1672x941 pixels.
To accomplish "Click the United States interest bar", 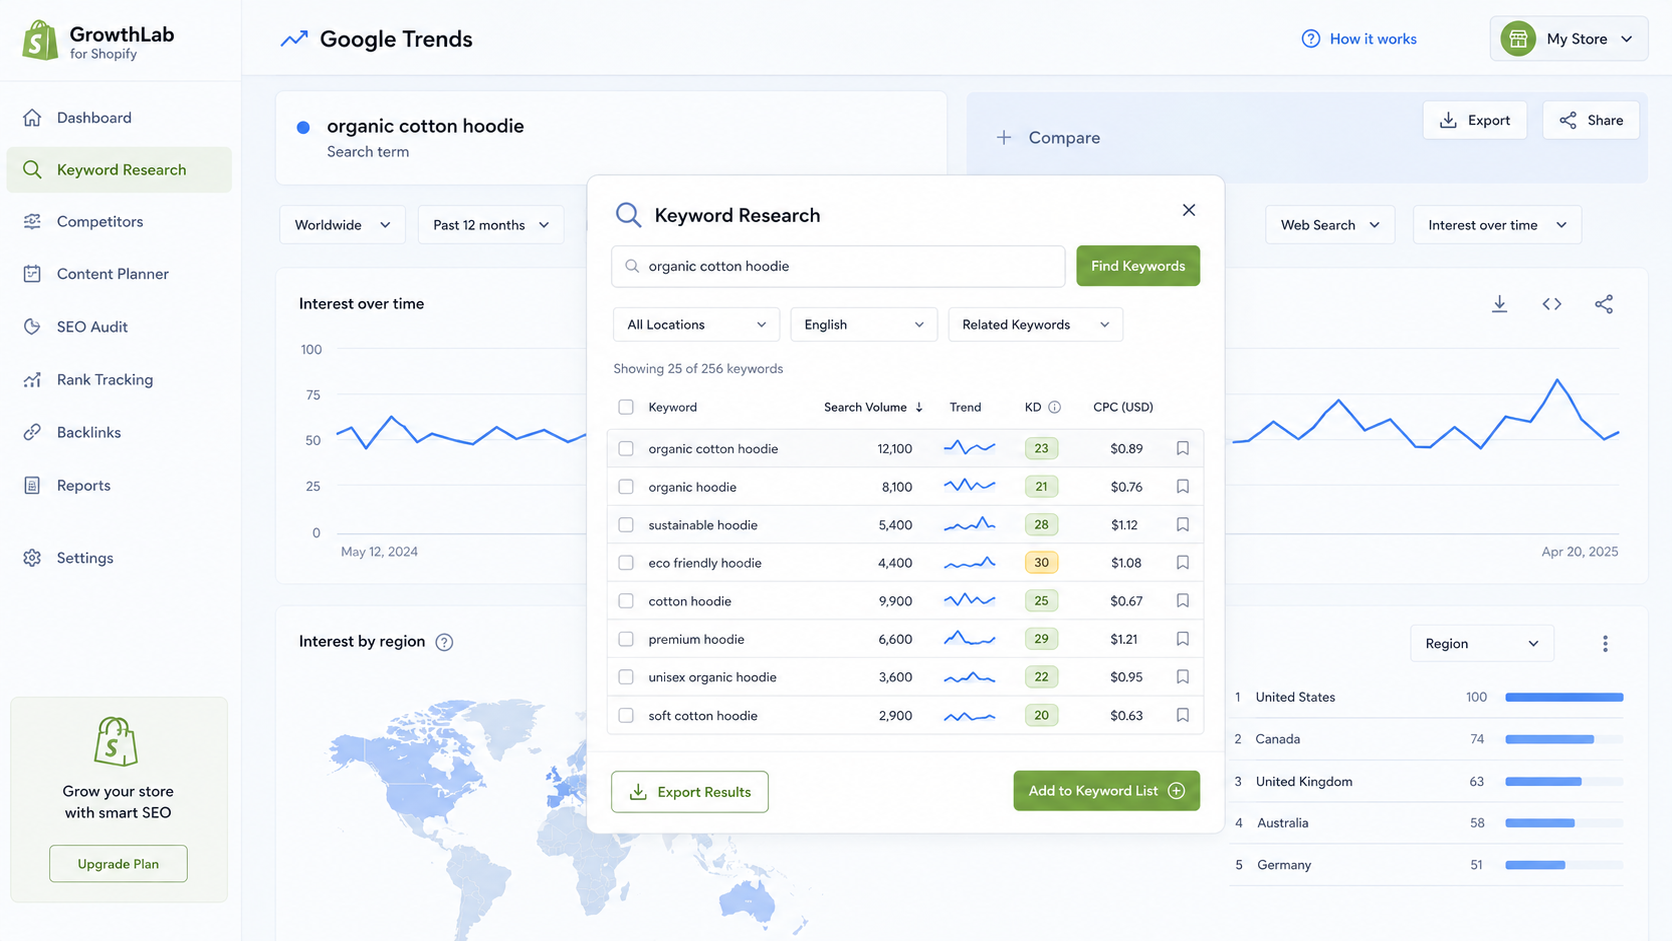I will pyautogui.click(x=1564, y=697).
